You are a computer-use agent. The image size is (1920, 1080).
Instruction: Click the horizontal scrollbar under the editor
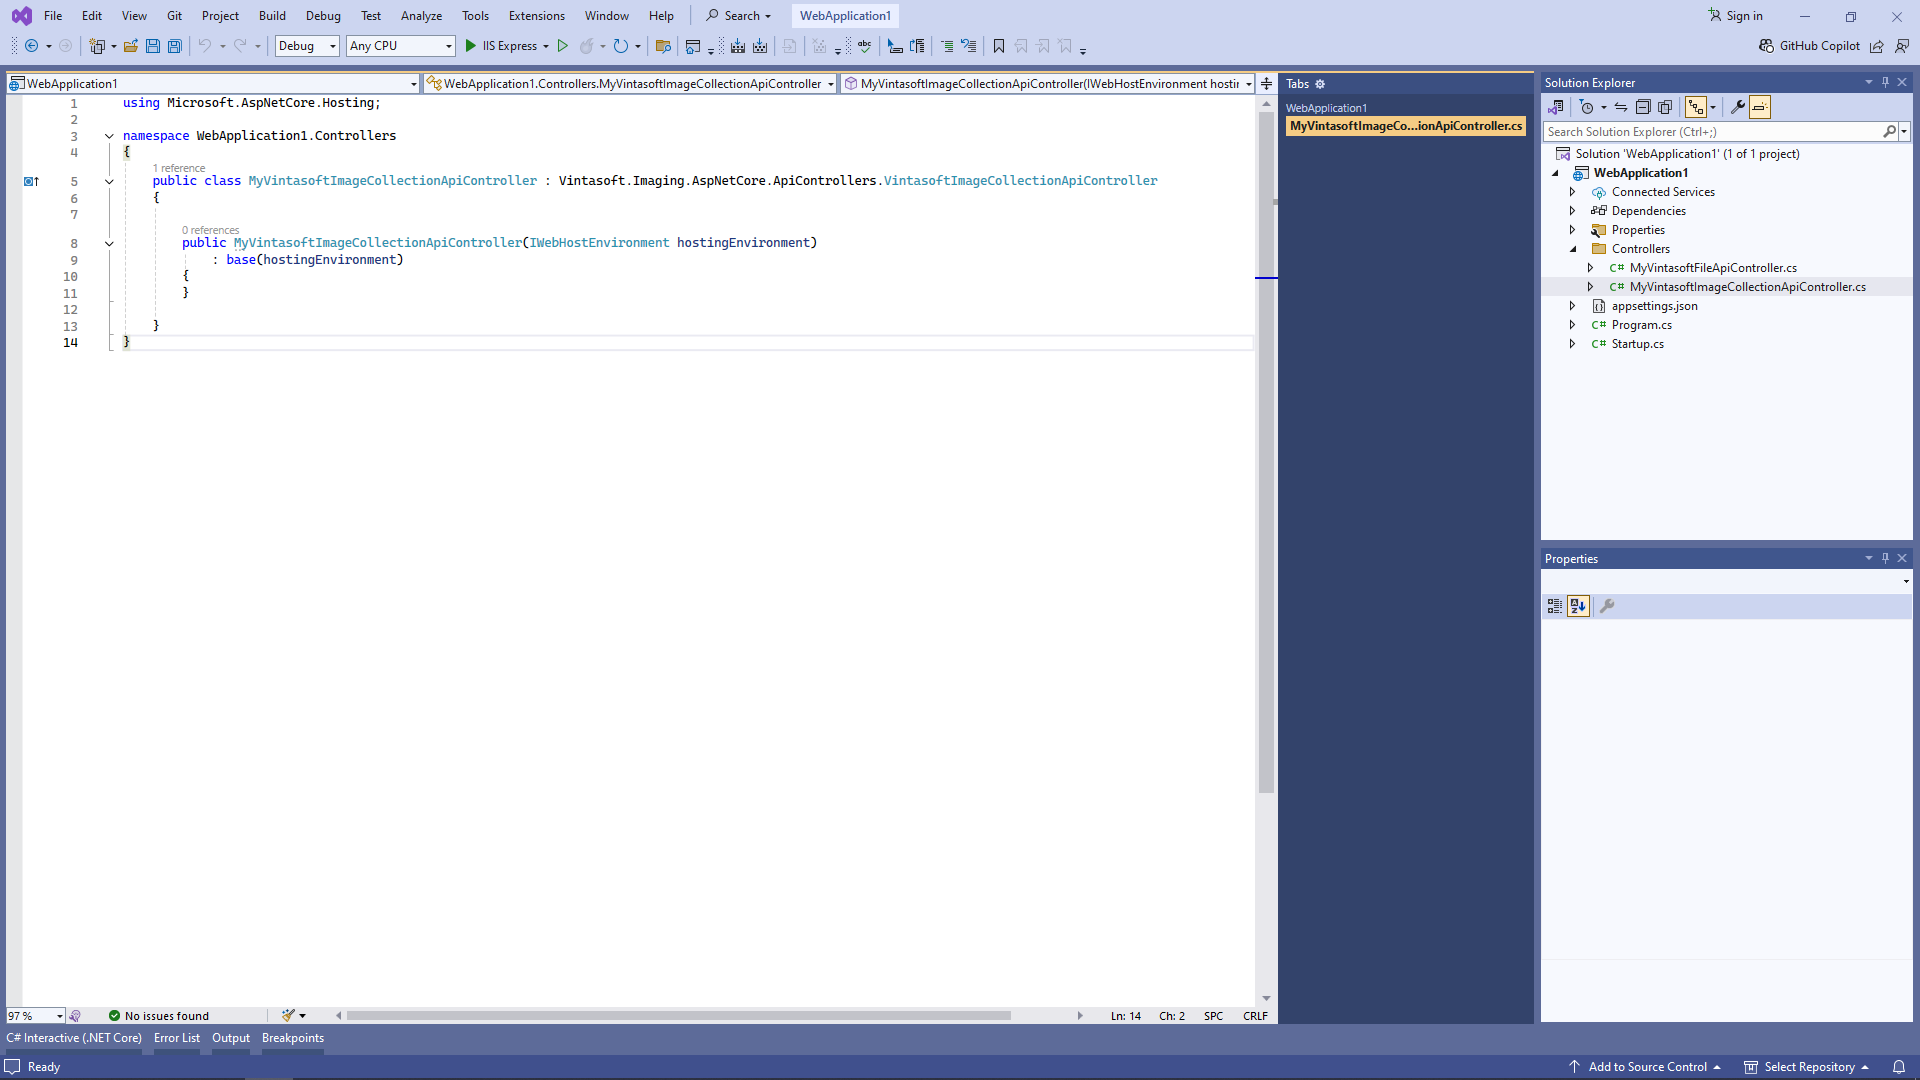(x=678, y=1016)
